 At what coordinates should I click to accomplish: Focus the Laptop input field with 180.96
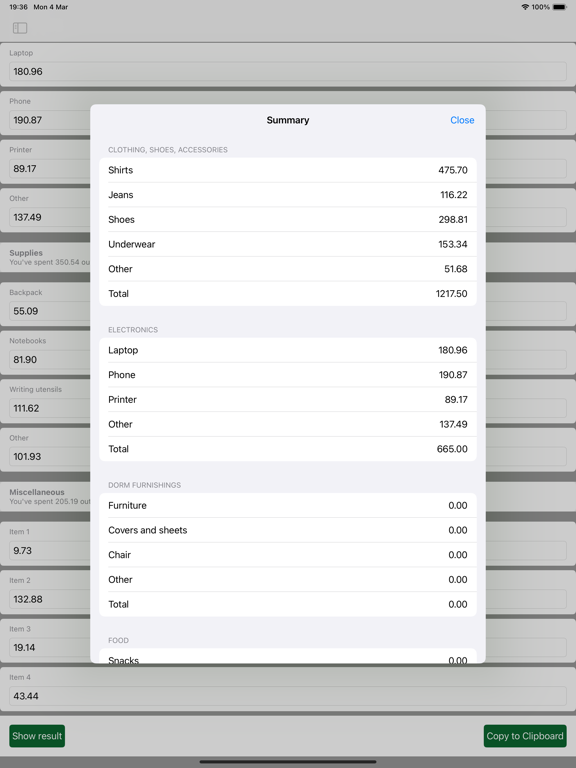(x=288, y=72)
